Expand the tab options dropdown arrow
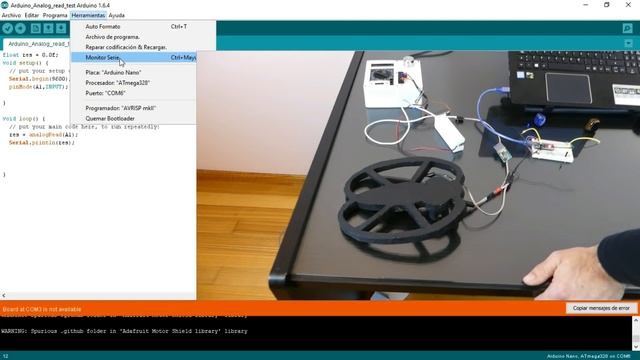640x360 pixels. pyautogui.click(x=628, y=43)
